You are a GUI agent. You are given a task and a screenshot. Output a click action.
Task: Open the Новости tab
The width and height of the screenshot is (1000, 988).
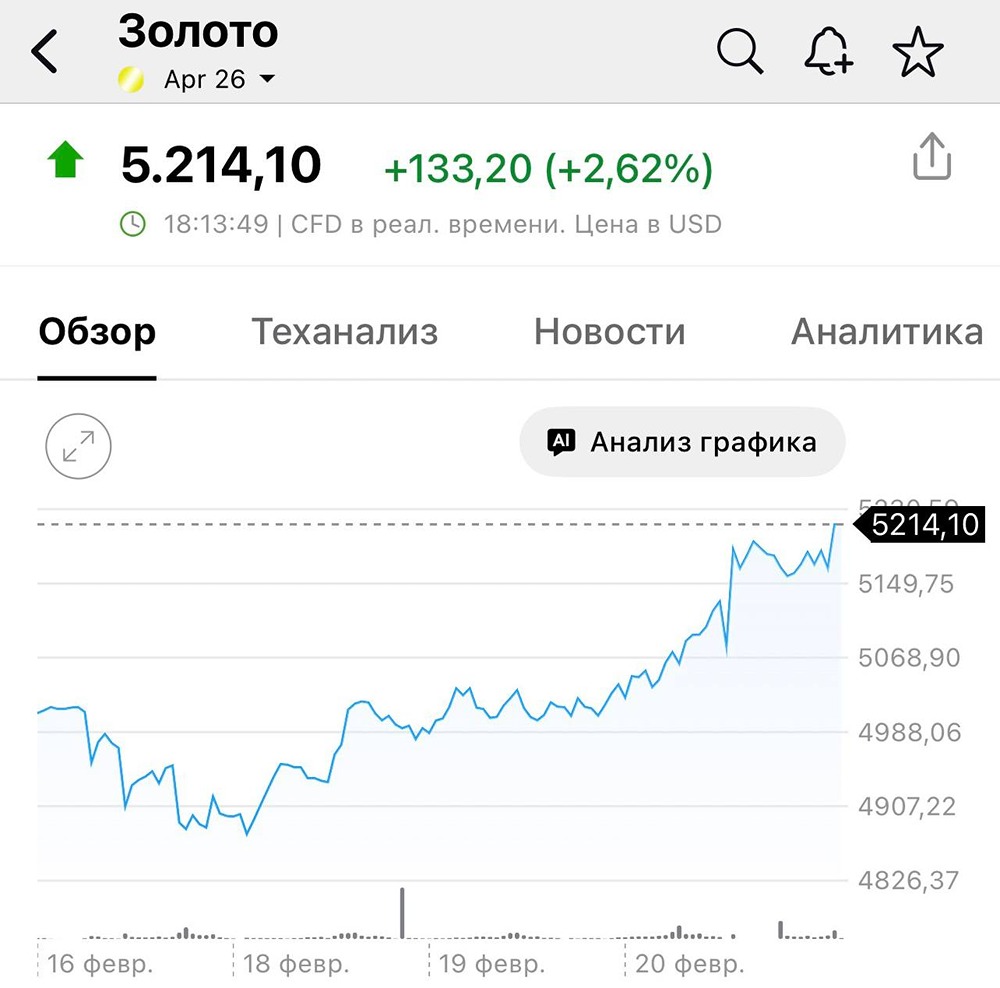tap(609, 332)
